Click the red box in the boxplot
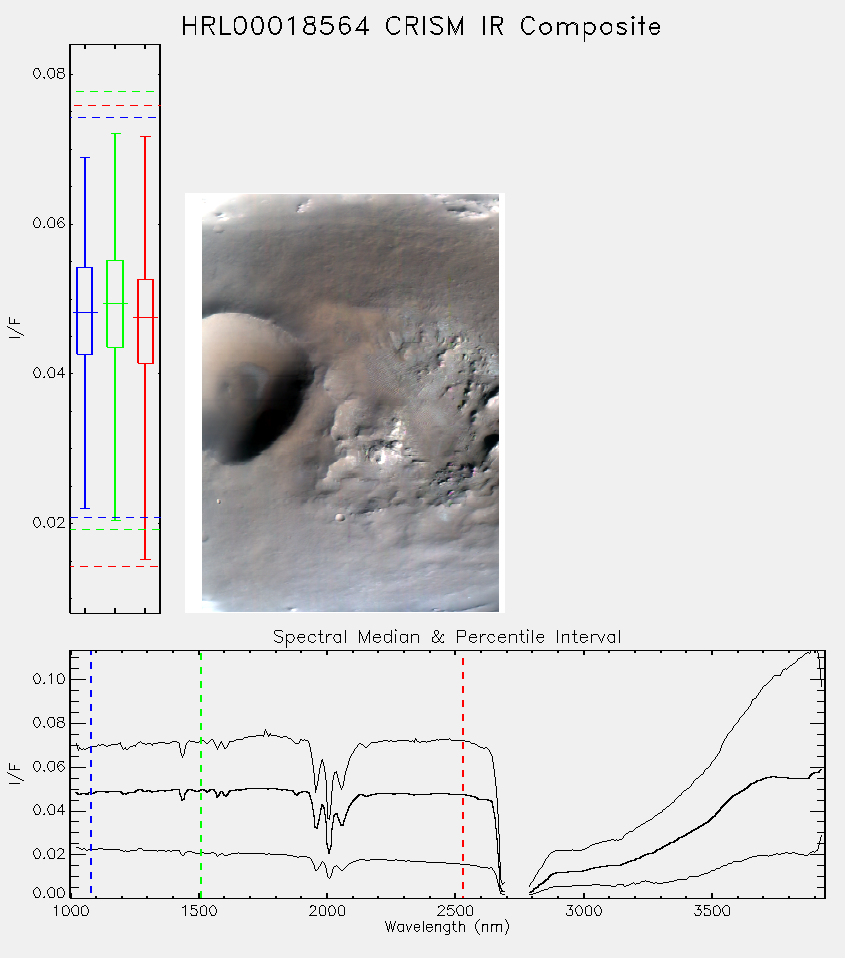Viewport: 845px width, 958px height. (x=145, y=321)
